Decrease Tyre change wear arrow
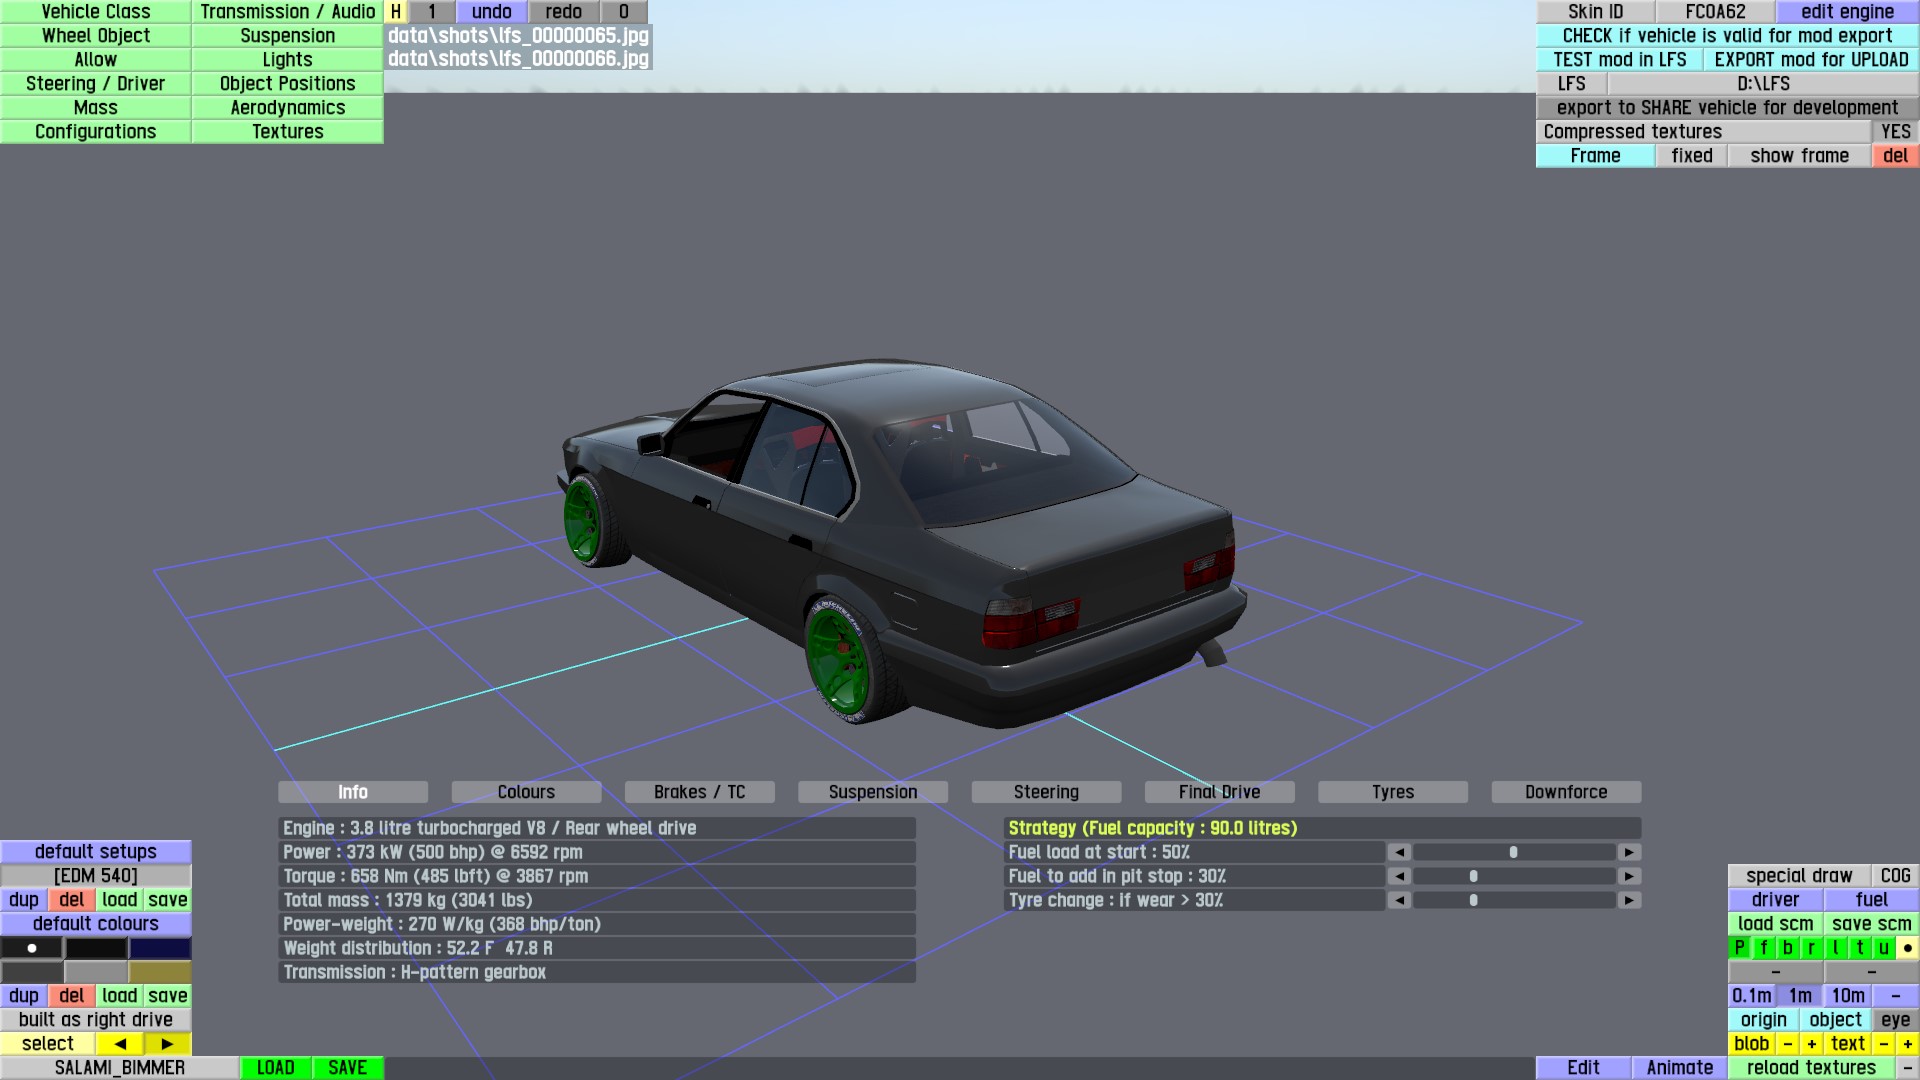Viewport: 1920px width, 1080px height. point(1399,900)
